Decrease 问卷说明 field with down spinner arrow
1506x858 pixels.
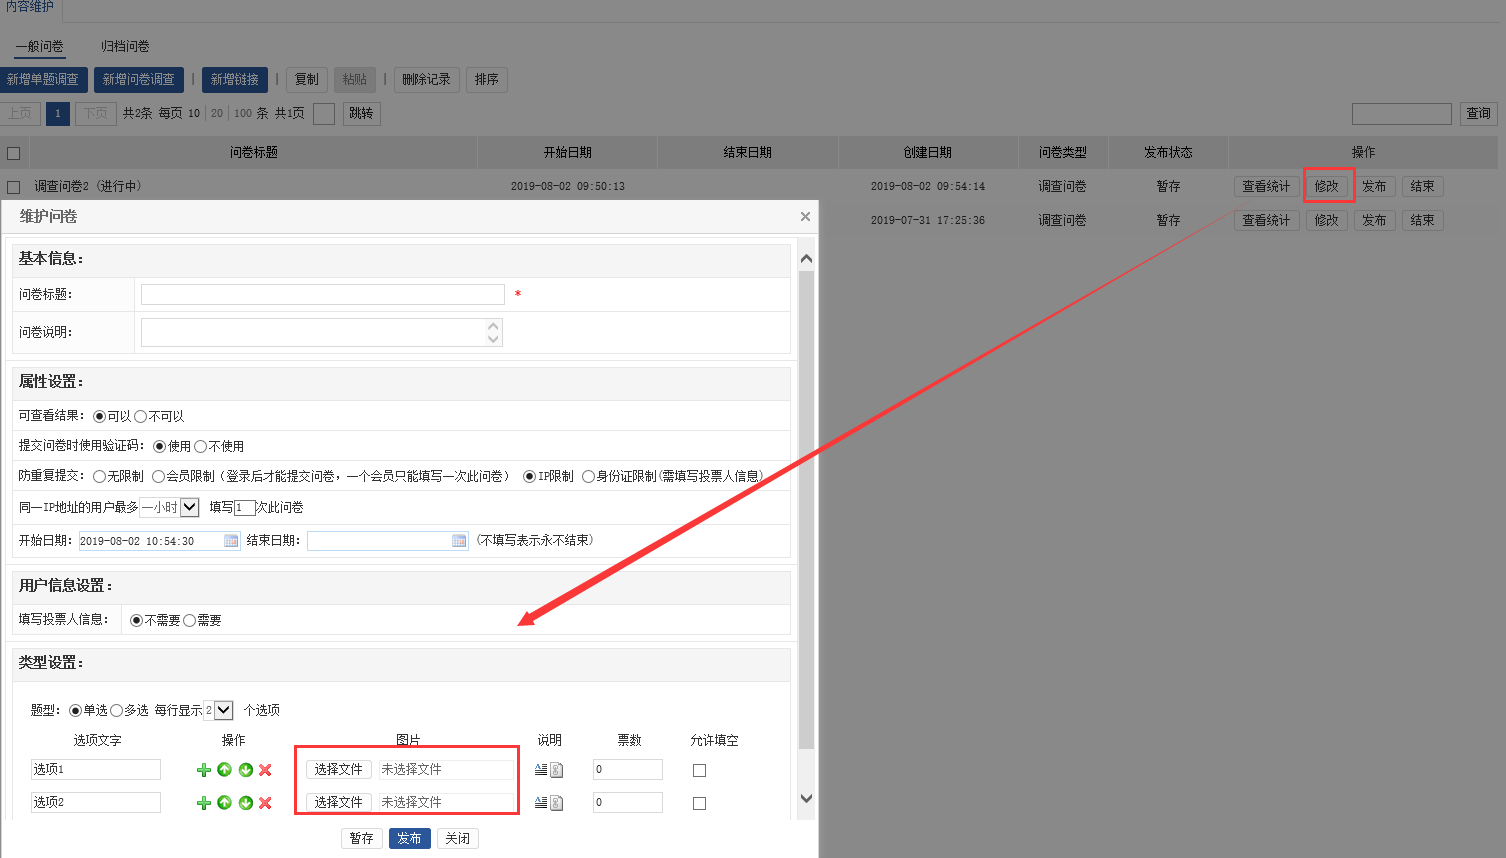pyautogui.click(x=493, y=339)
